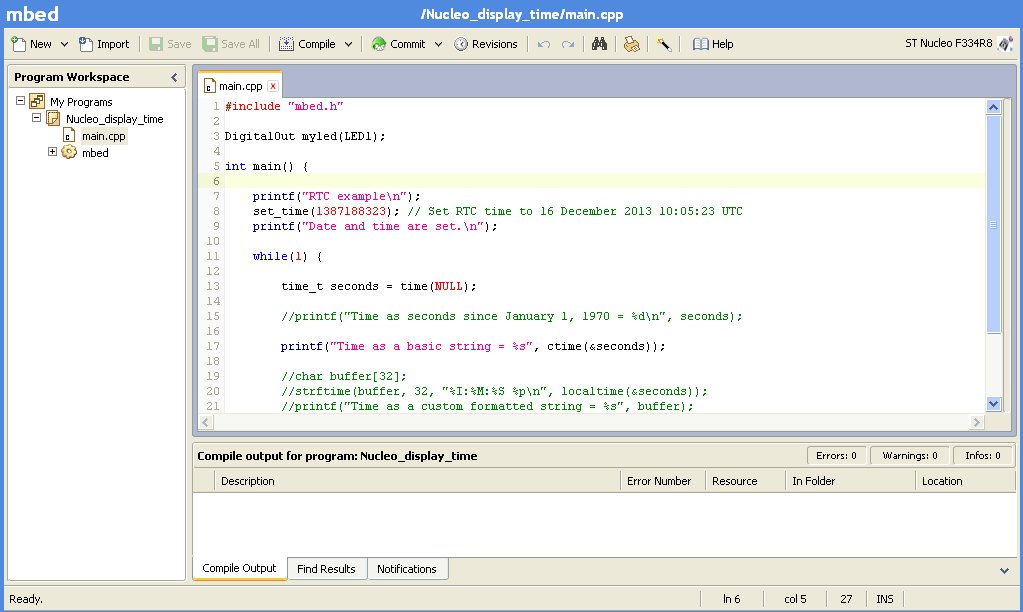Open the New dropdown arrow
The width and height of the screenshot is (1023, 612).
pos(64,44)
